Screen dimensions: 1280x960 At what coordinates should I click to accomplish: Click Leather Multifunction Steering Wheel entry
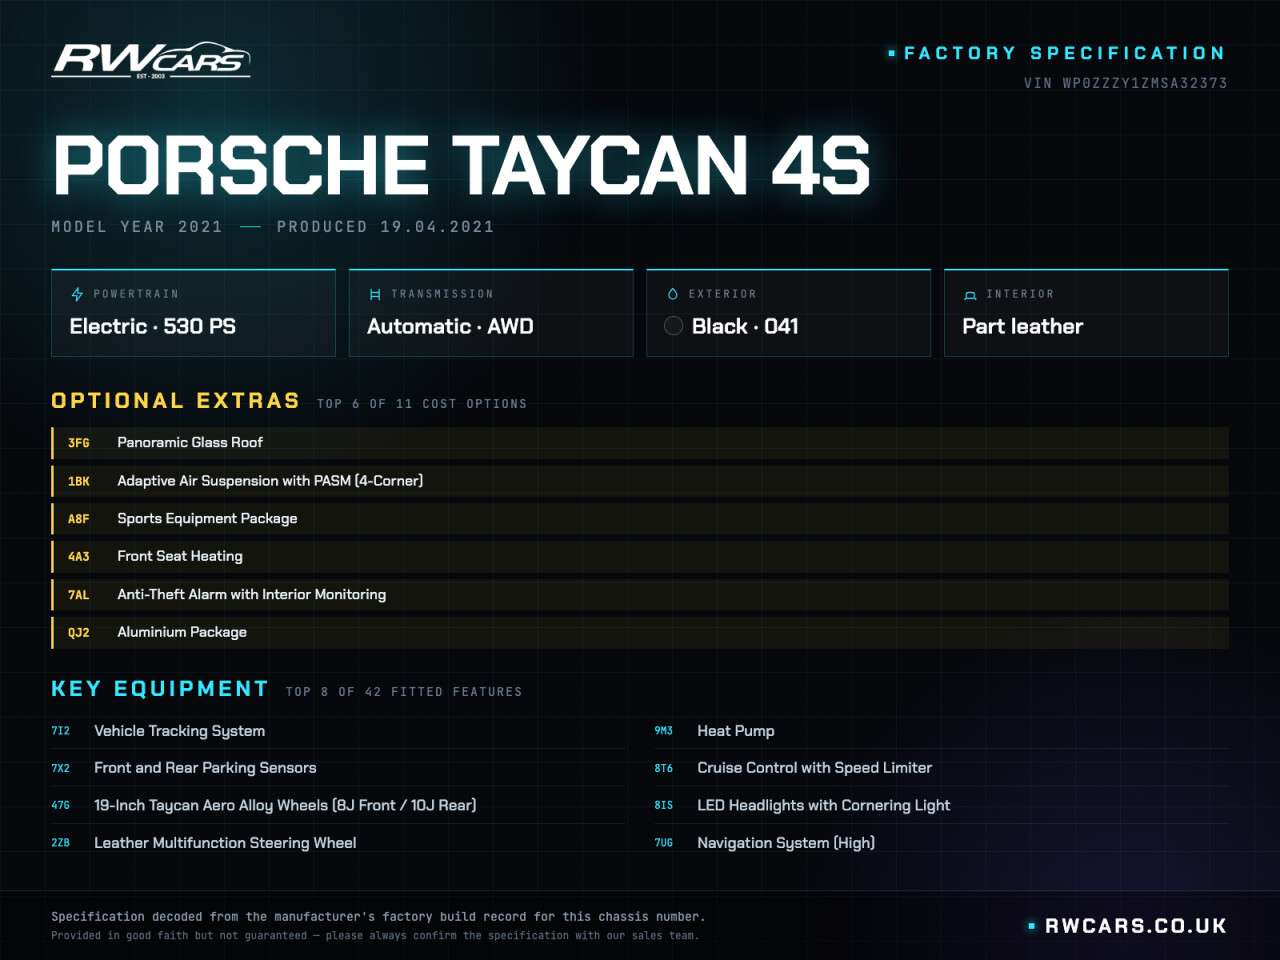tap(338, 843)
